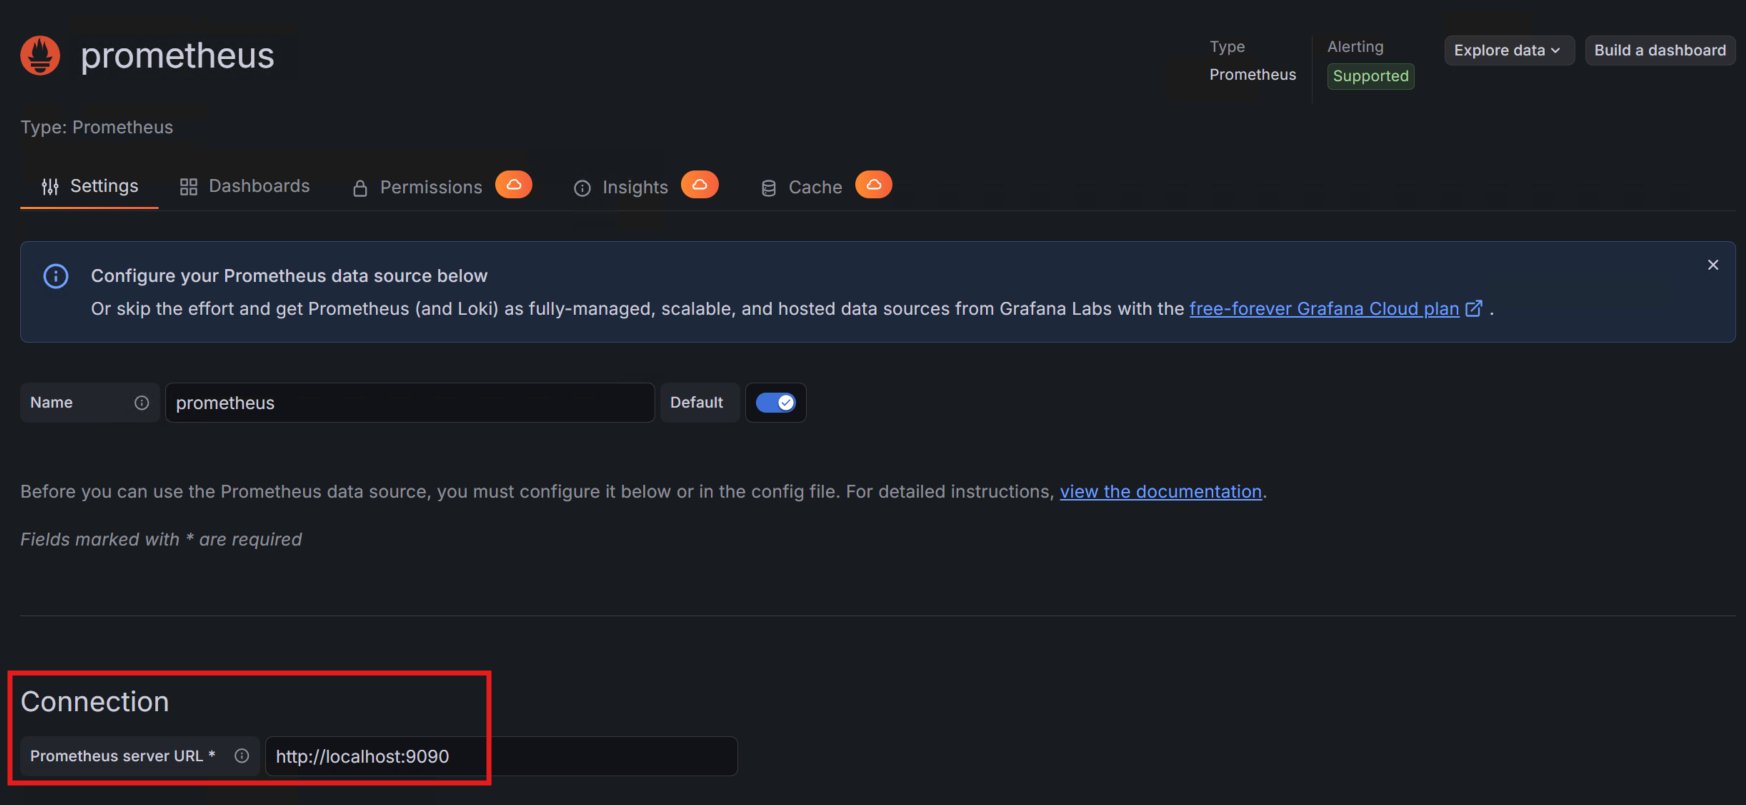Open the Permissions tab
The height and width of the screenshot is (805, 1746).
point(418,187)
